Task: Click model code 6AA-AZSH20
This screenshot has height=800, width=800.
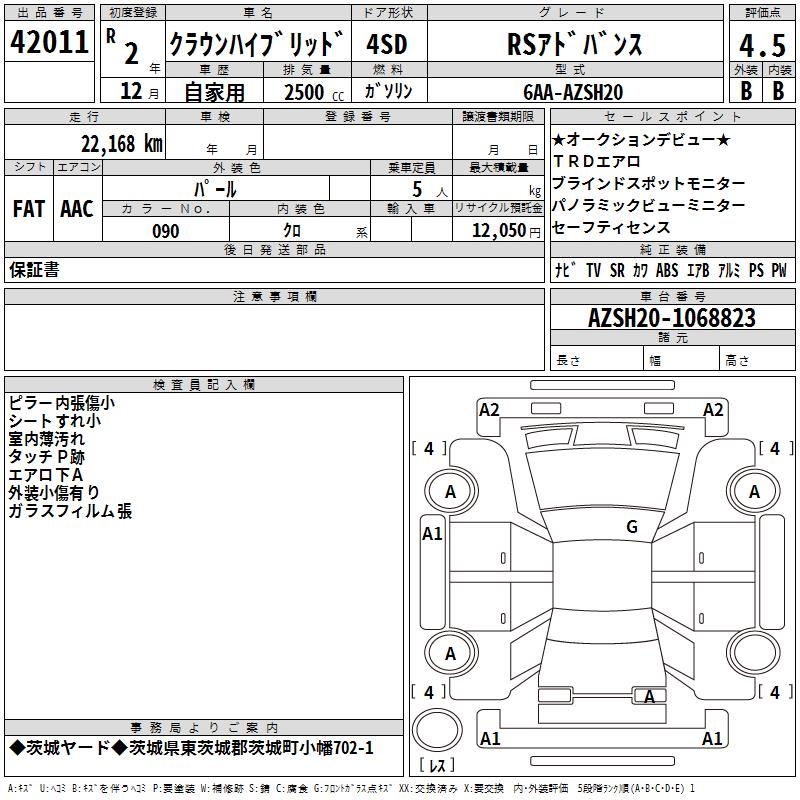Action: [x=573, y=92]
